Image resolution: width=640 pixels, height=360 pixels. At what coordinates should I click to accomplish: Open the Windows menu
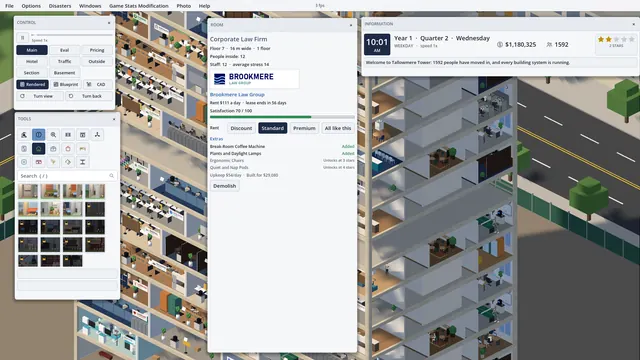[x=90, y=6]
